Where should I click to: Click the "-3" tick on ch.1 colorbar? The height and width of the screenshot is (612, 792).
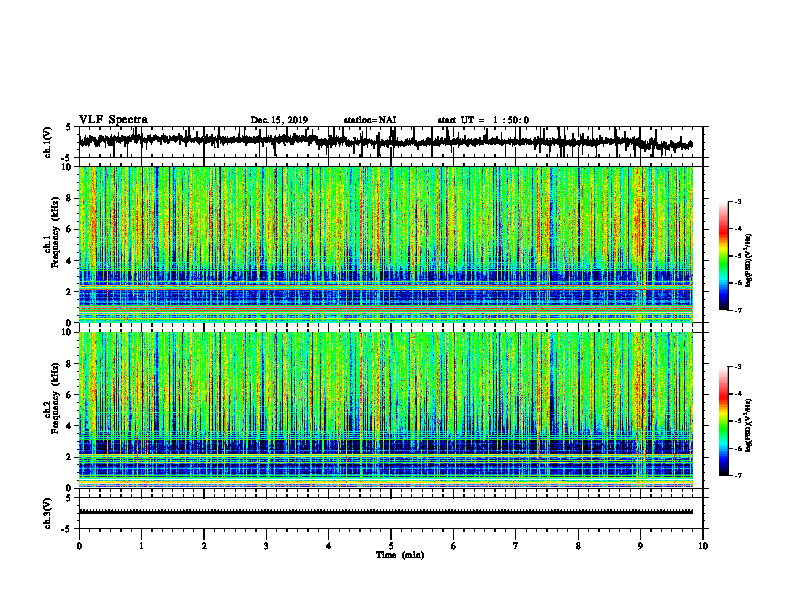[738, 201]
